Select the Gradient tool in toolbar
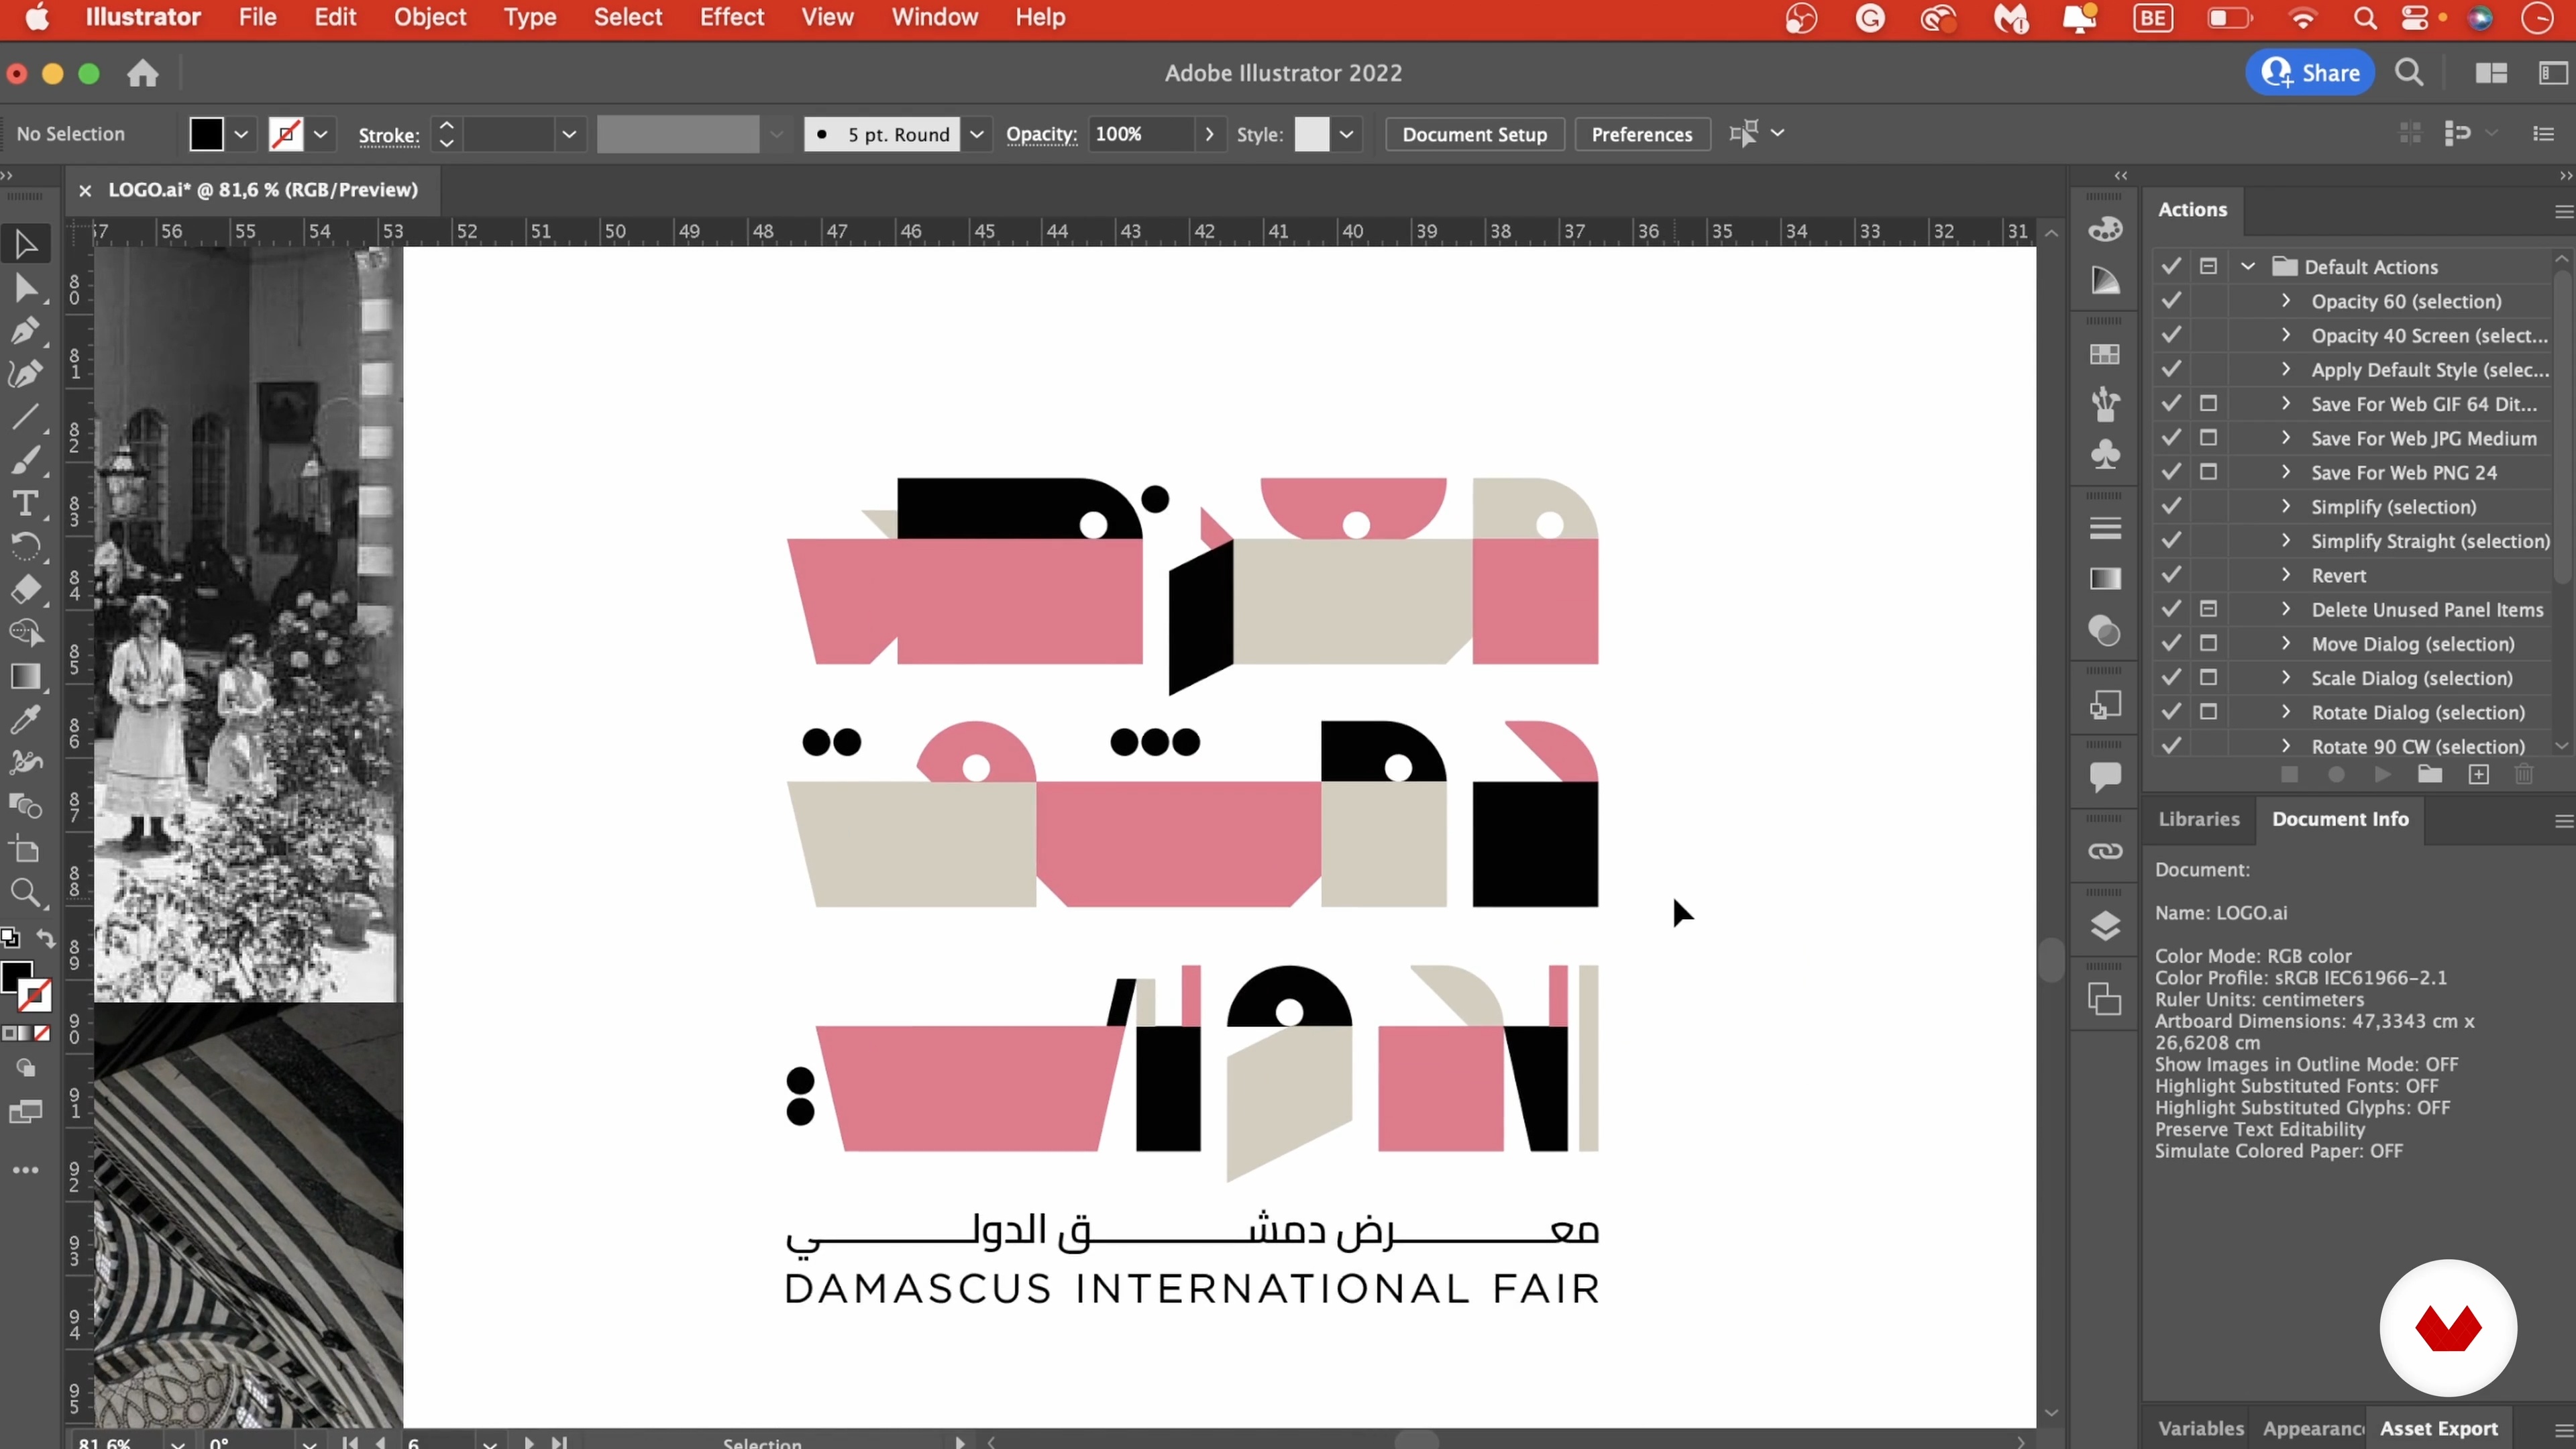 pyautogui.click(x=26, y=677)
